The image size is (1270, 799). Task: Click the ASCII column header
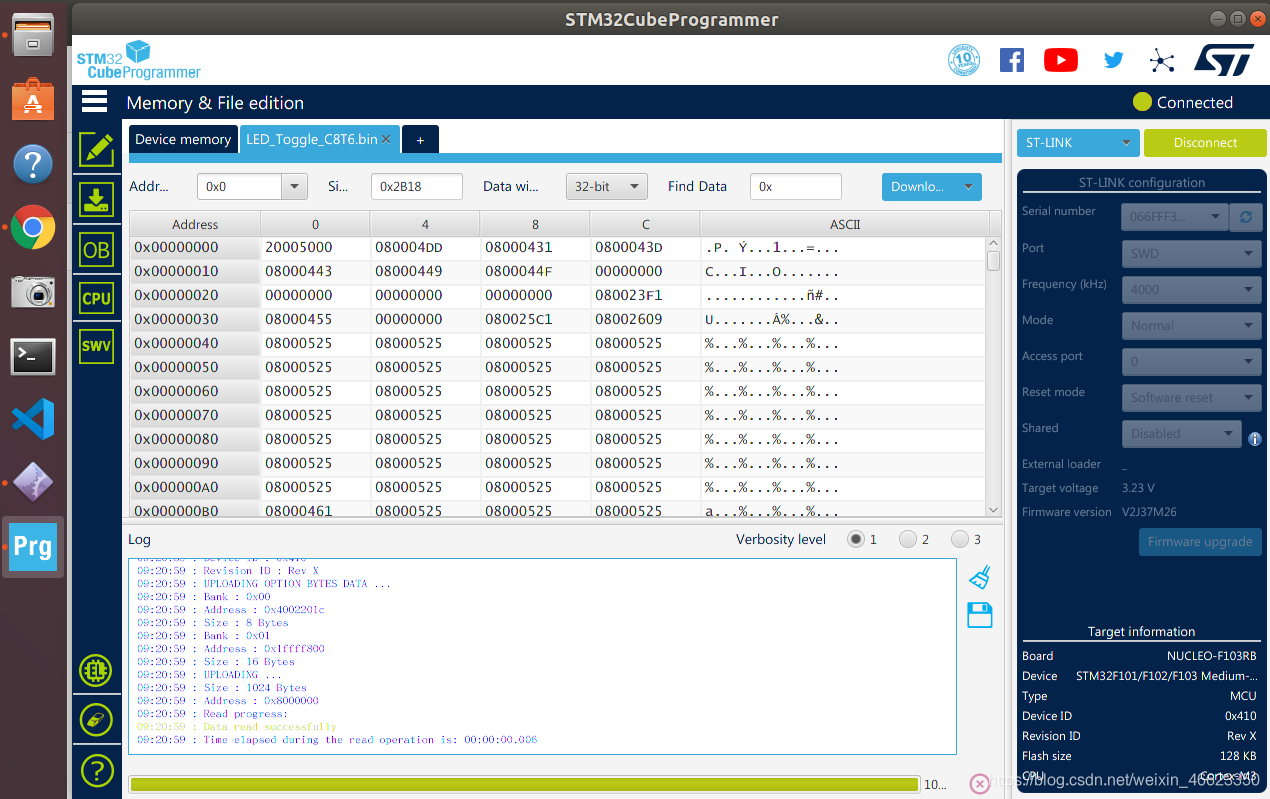[845, 224]
